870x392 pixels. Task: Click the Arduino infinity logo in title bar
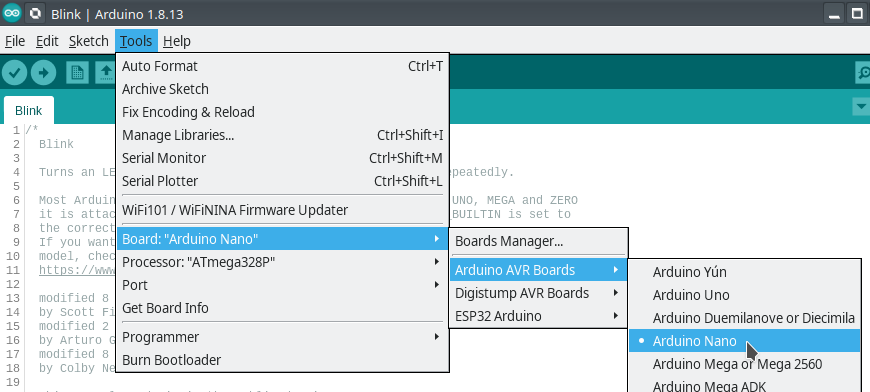click(11, 13)
